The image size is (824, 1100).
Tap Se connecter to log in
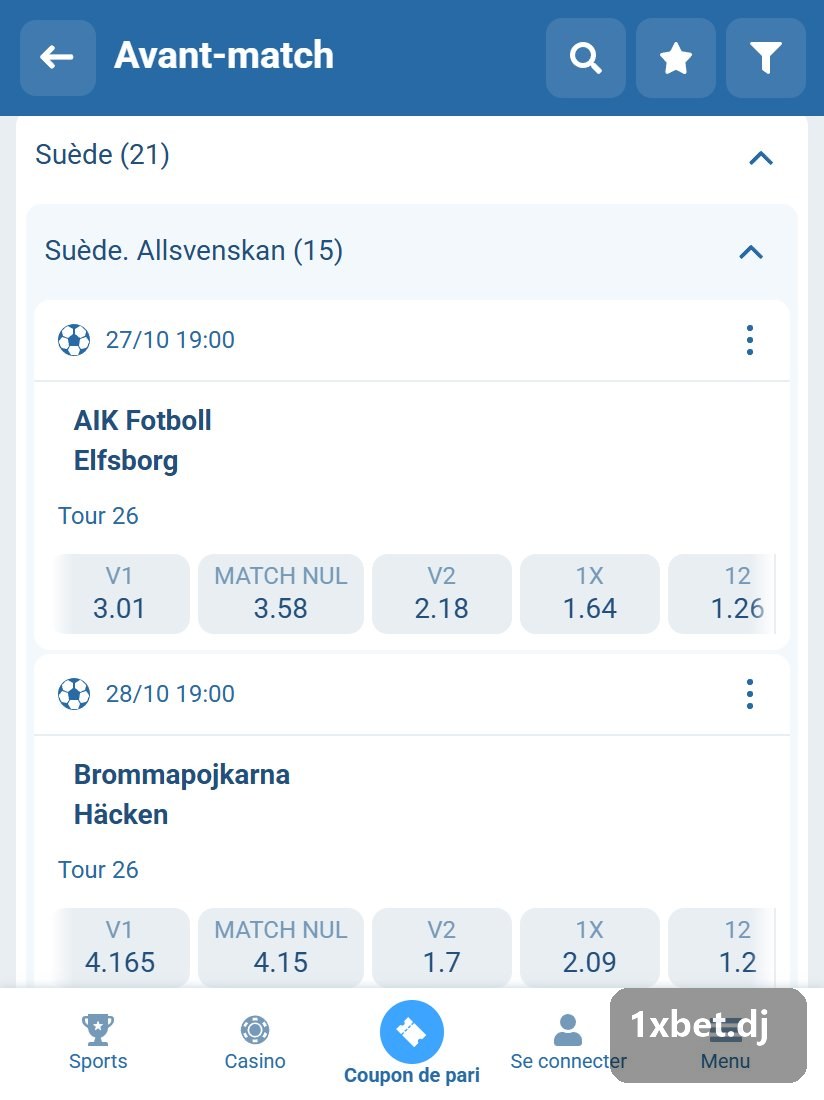(568, 1042)
